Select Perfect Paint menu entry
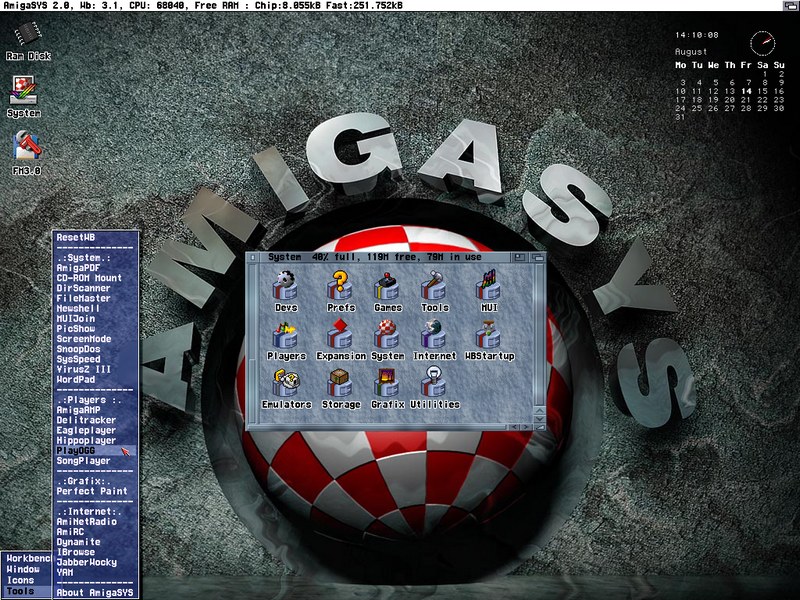 (91, 492)
